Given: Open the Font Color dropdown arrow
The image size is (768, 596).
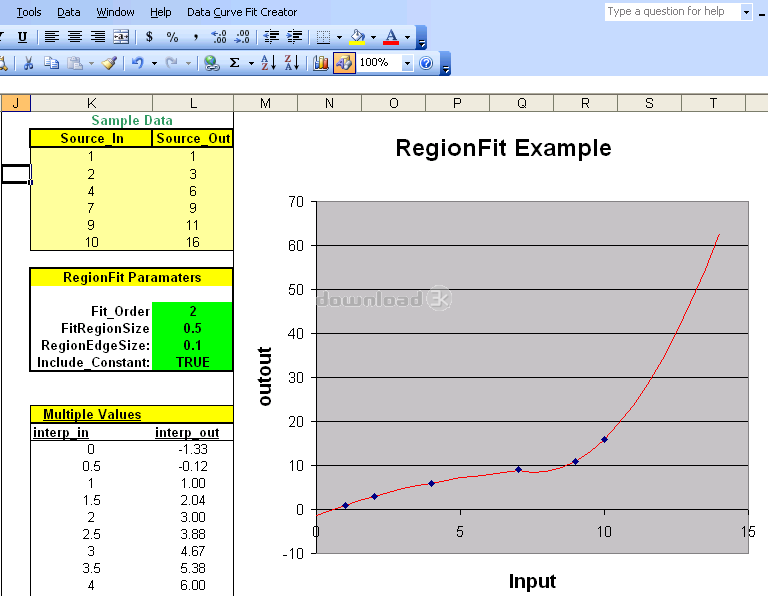Looking at the screenshot, I should tap(407, 37).
